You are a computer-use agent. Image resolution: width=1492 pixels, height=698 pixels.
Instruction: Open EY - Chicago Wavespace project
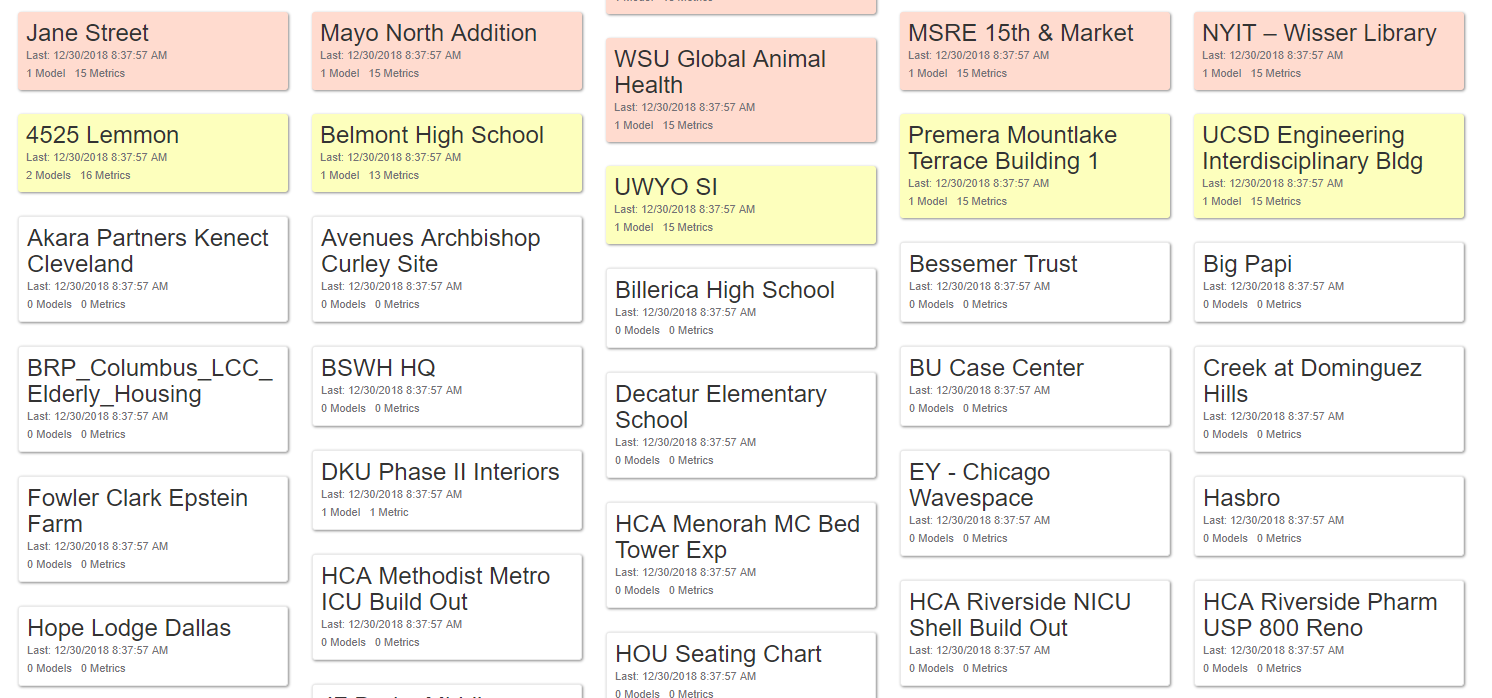pos(1035,502)
